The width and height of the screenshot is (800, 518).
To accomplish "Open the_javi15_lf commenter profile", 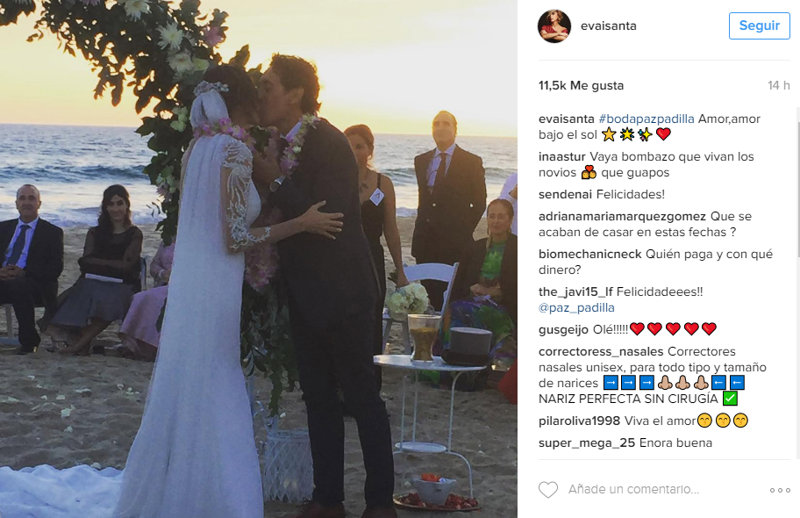I will (575, 292).
